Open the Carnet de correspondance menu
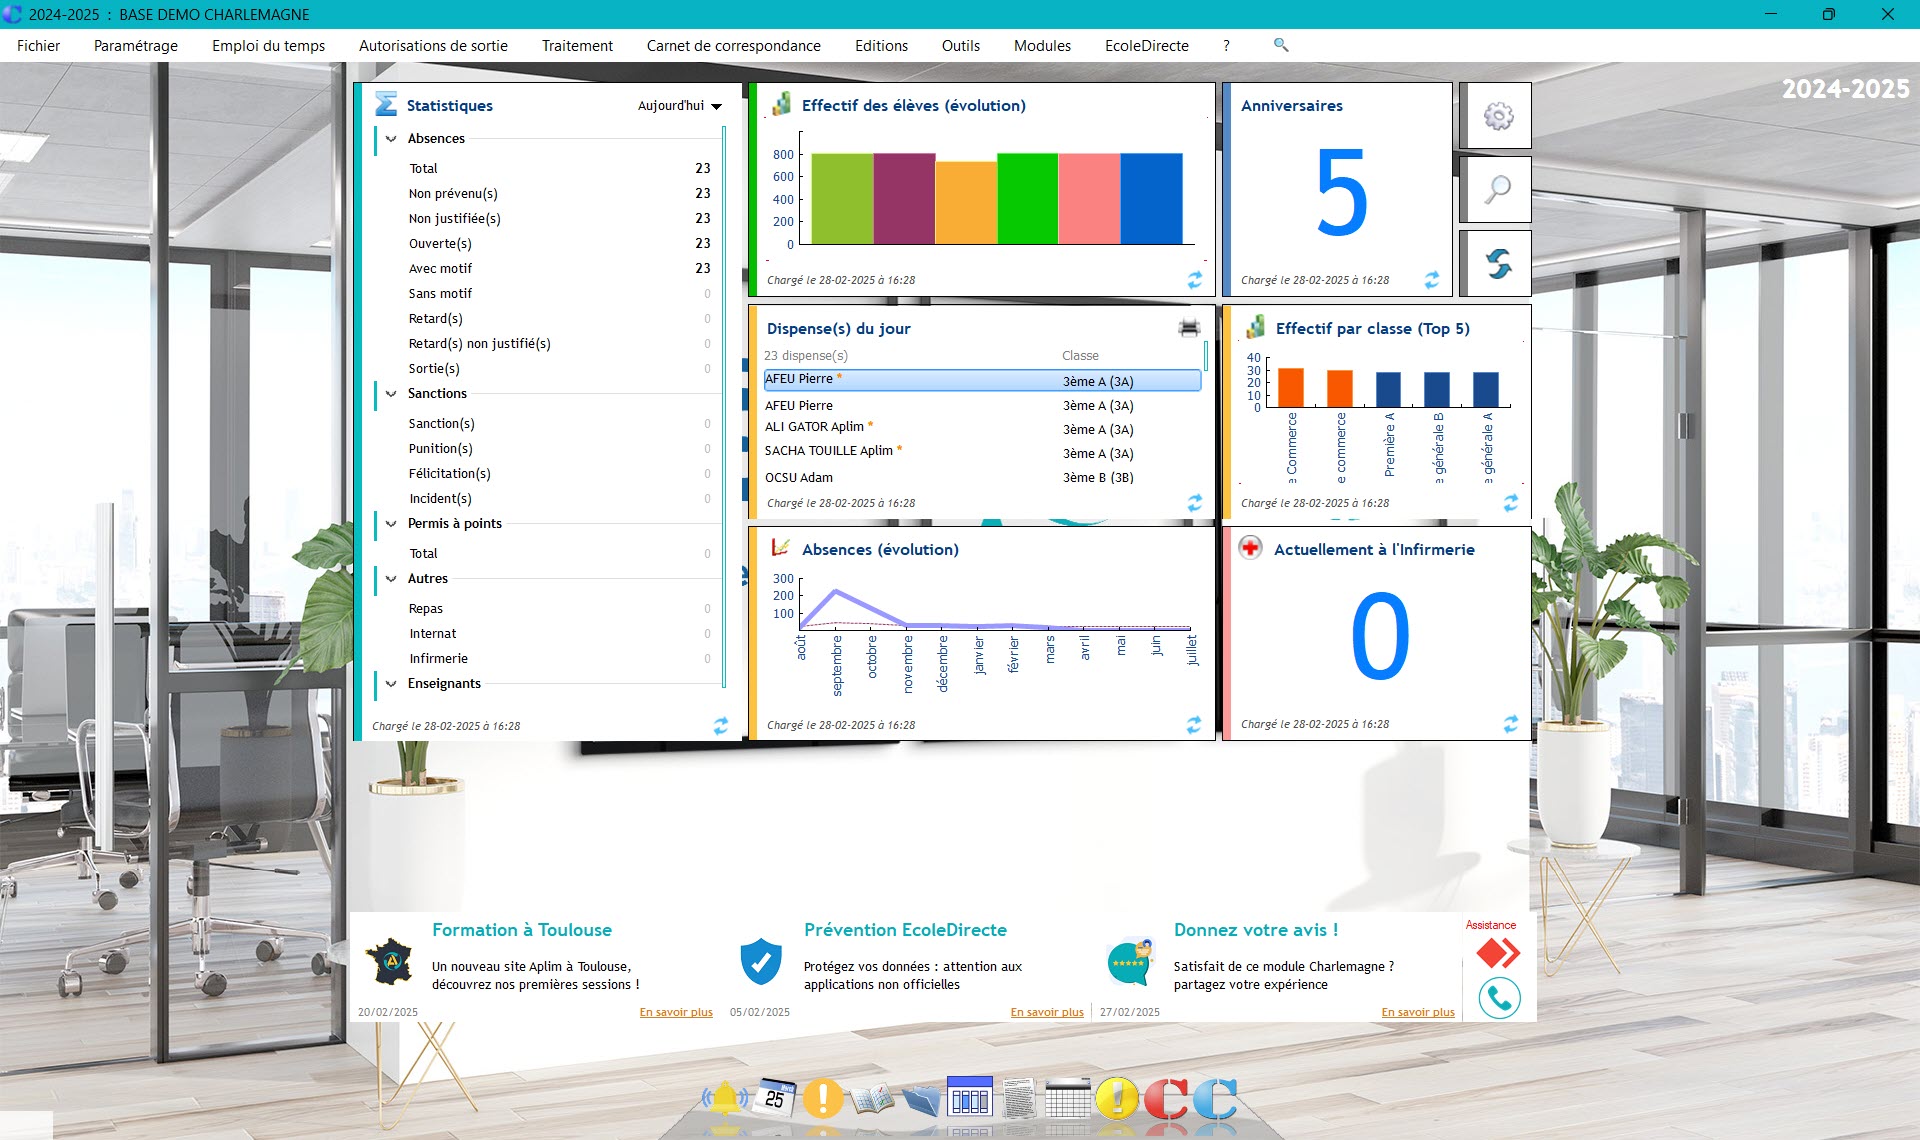This screenshot has height=1140, width=1920. (x=733, y=46)
